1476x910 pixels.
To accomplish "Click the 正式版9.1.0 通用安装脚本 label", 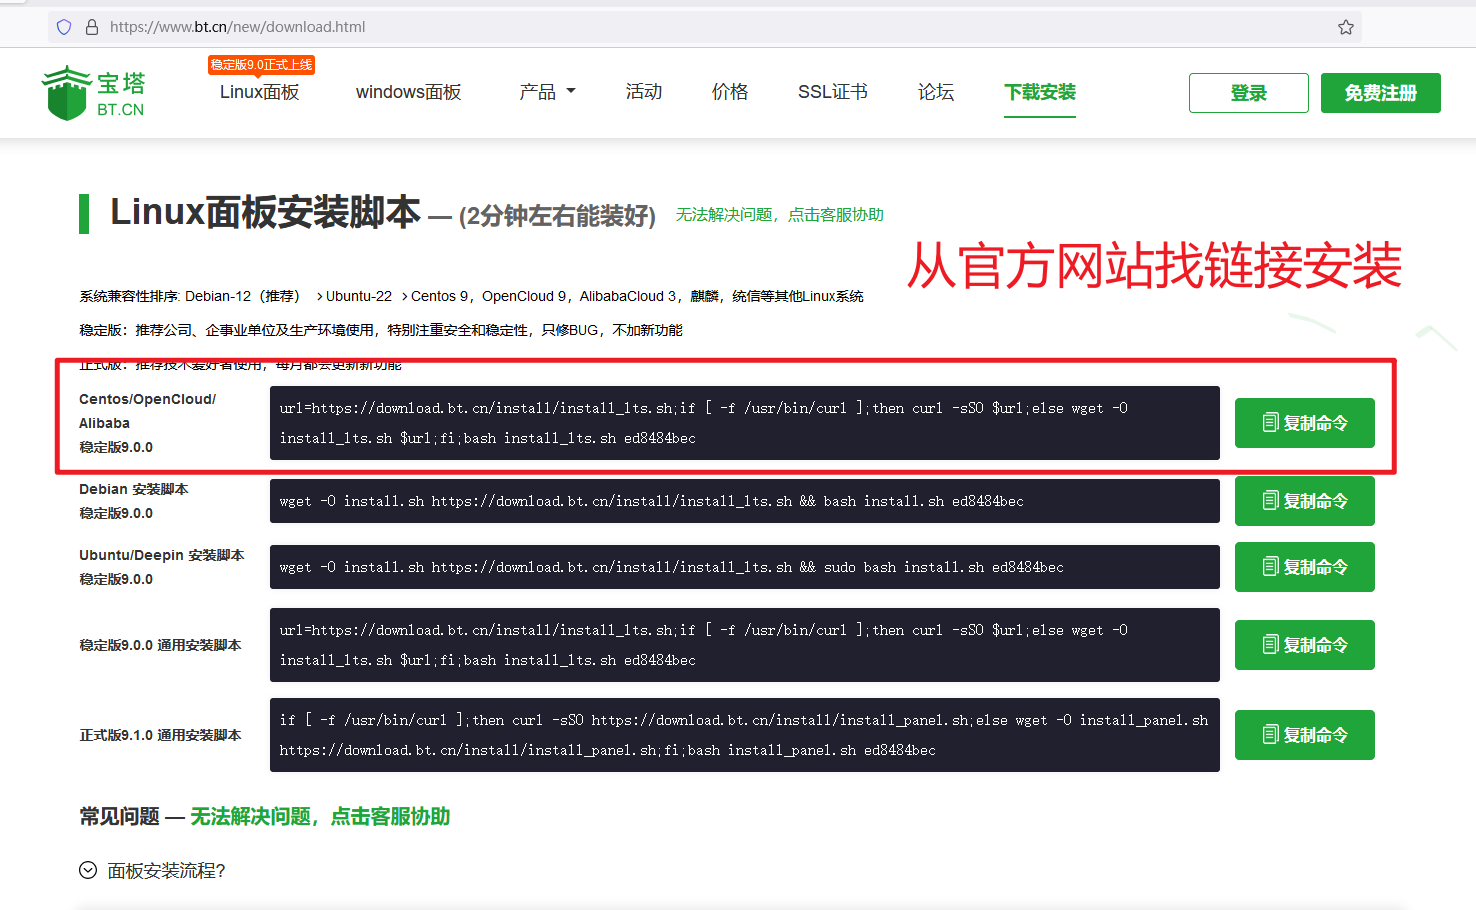I will [160, 735].
